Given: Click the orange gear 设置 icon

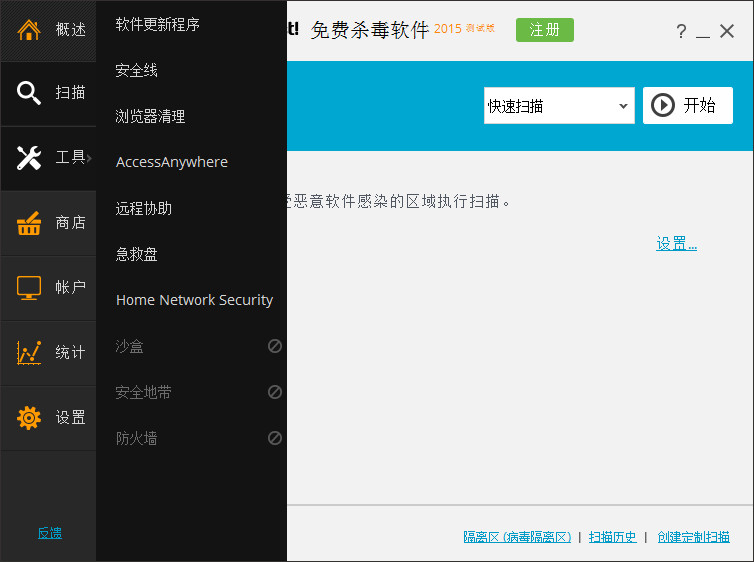Looking at the screenshot, I should click(x=29, y=418).
